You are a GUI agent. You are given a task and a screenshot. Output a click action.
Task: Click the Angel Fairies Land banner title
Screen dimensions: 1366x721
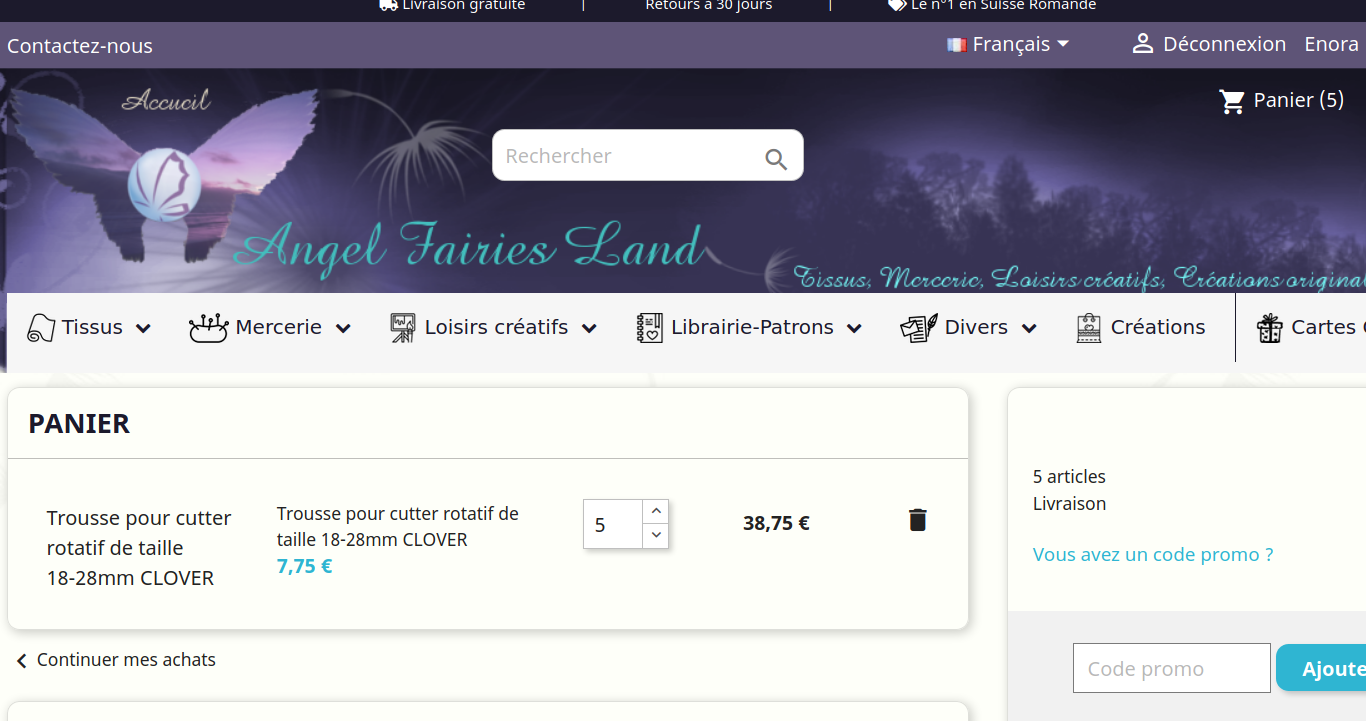pyautogui.click(x=468, y=246)
